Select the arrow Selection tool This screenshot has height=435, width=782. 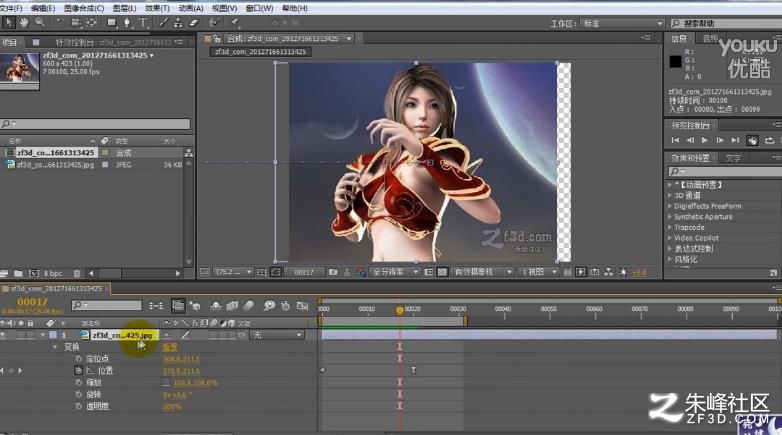[8, 22]
